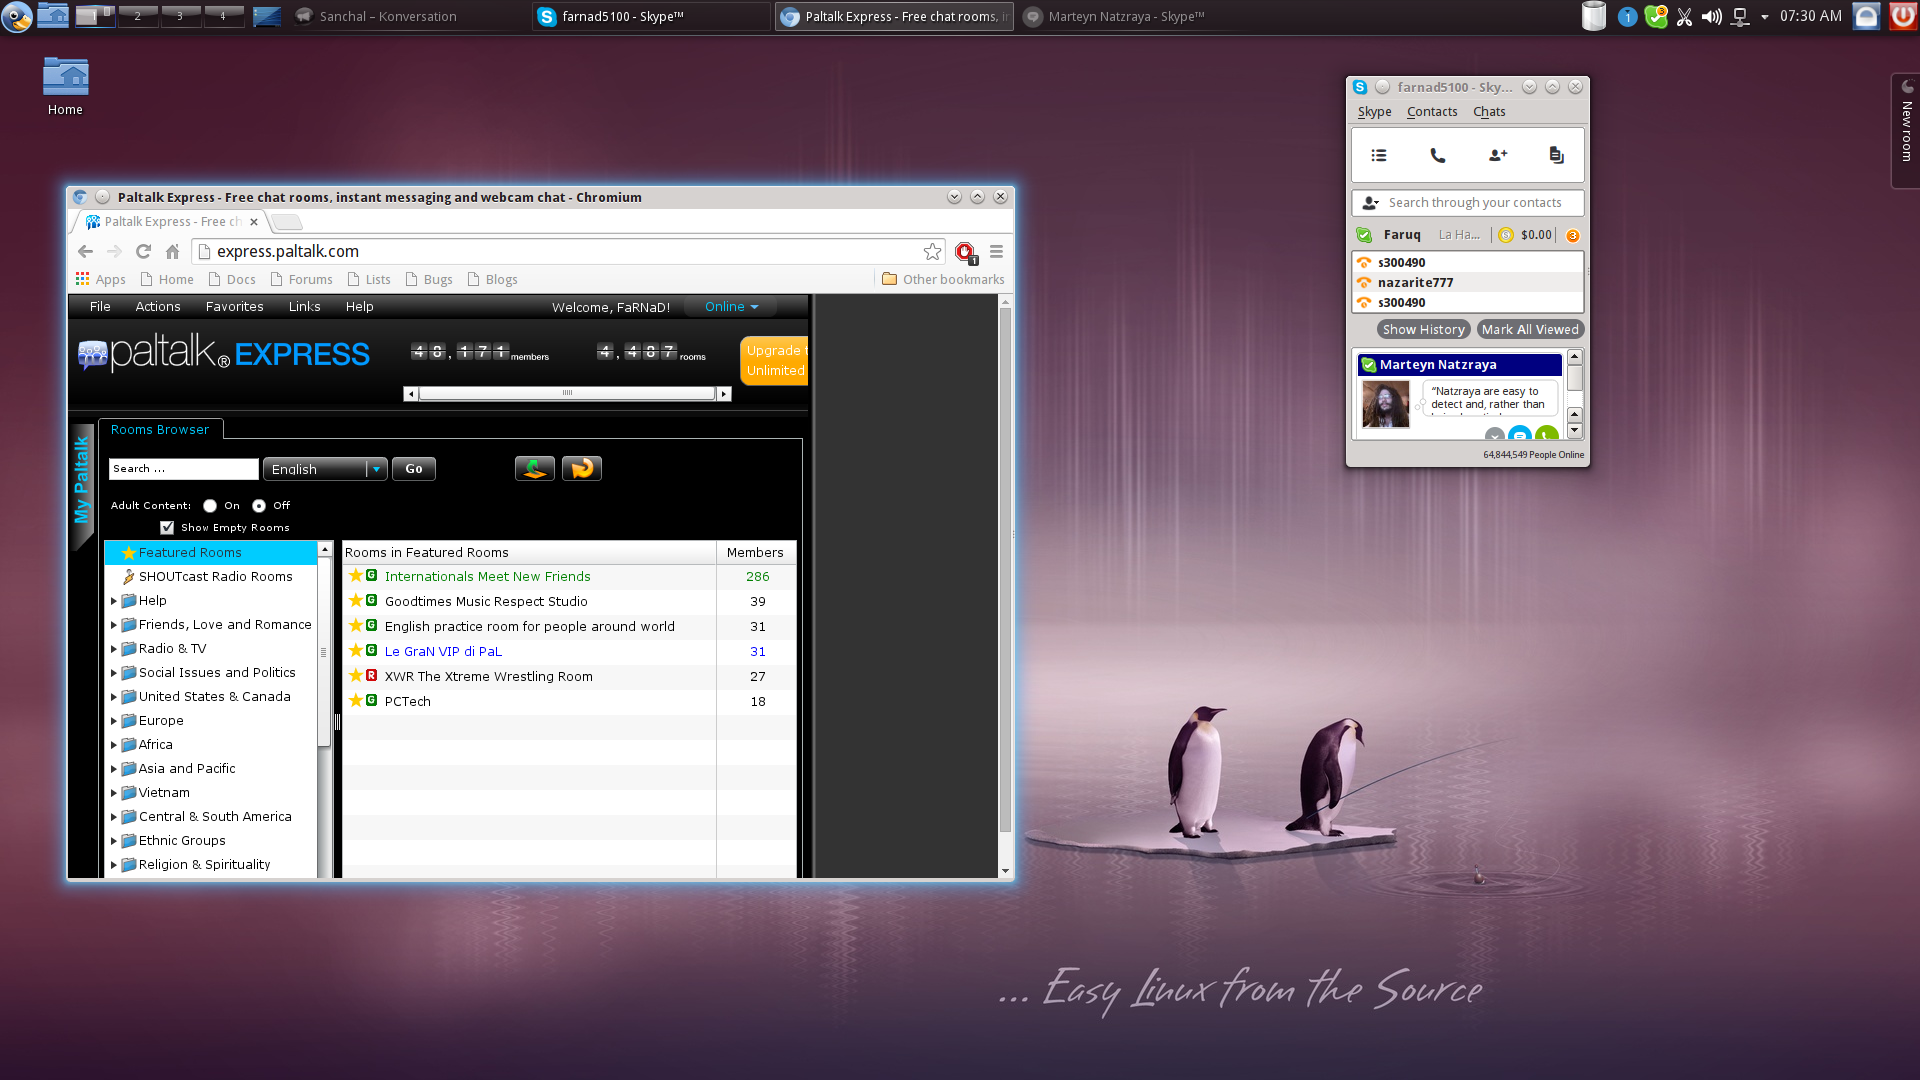Open the Skype contact list view icon

coord(1379,155)
